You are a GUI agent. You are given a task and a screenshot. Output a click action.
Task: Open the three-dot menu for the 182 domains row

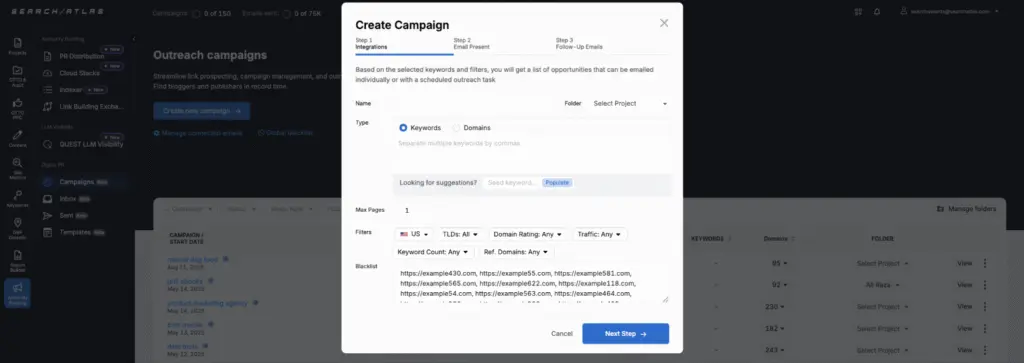pyautogui.click(x=985, y=328)
